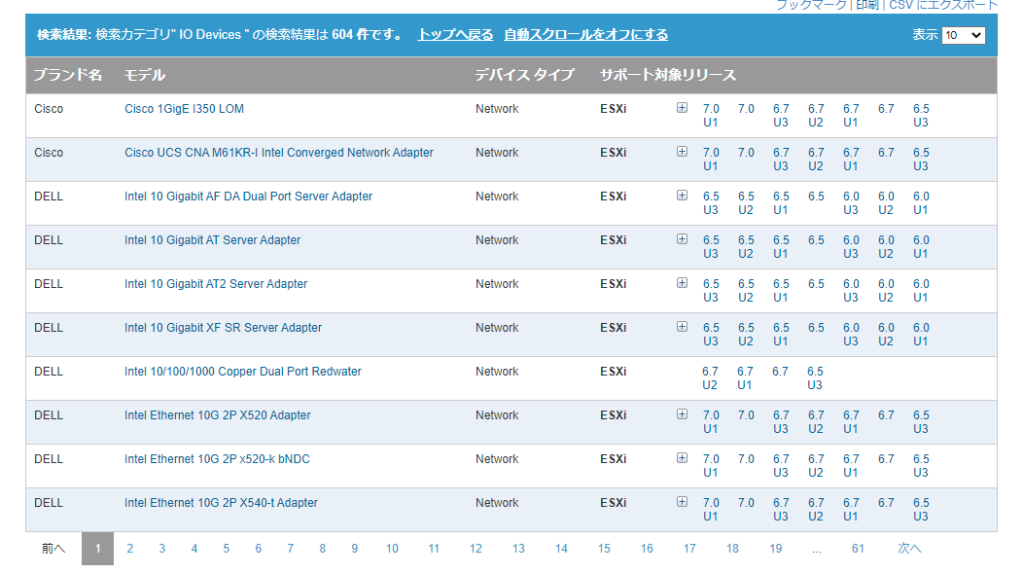Go to results page 10

click(392, 549)
